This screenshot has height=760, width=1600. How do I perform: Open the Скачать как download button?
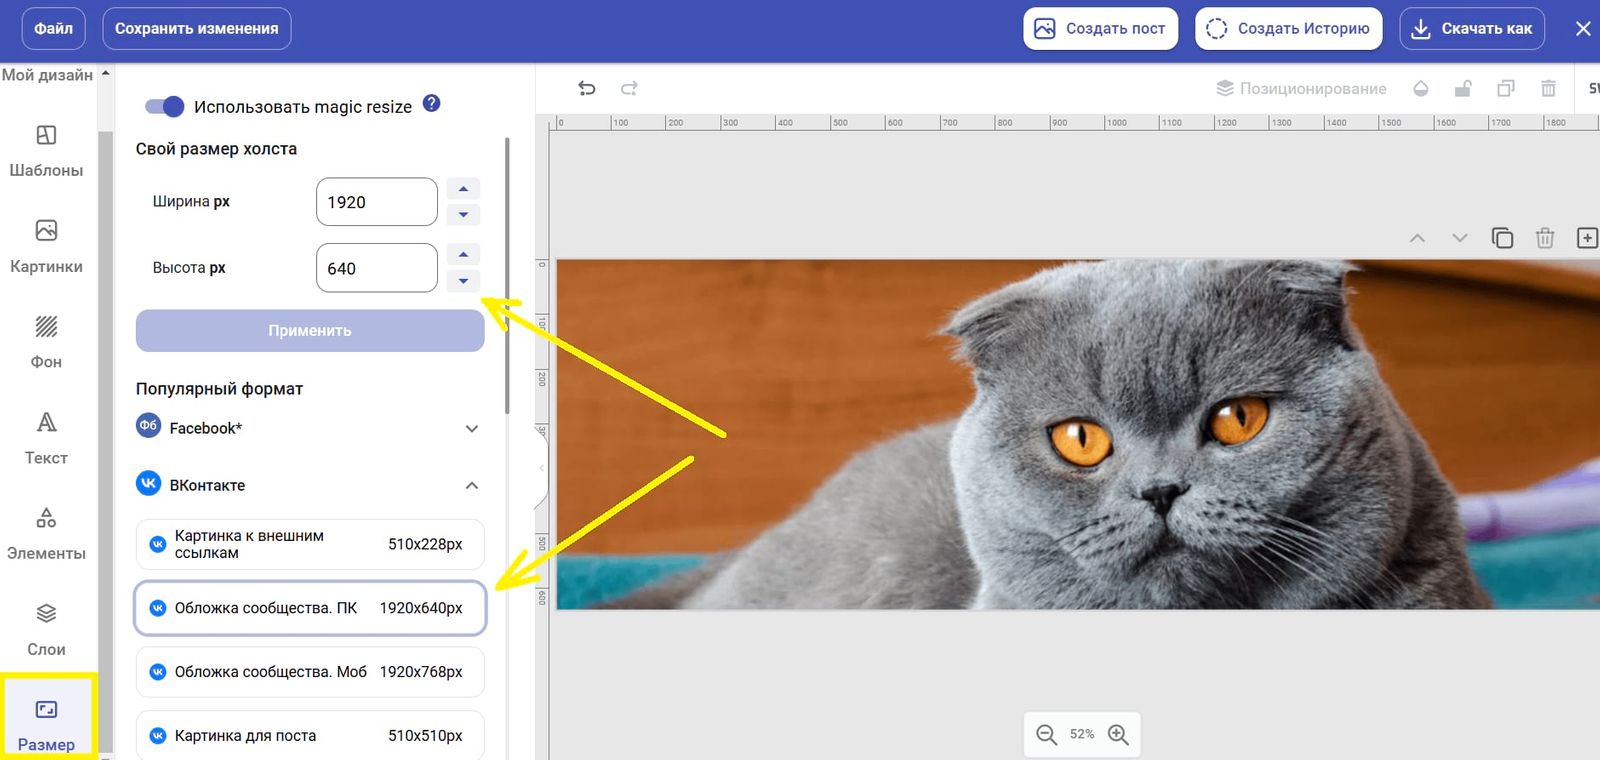pos(1472,29)
